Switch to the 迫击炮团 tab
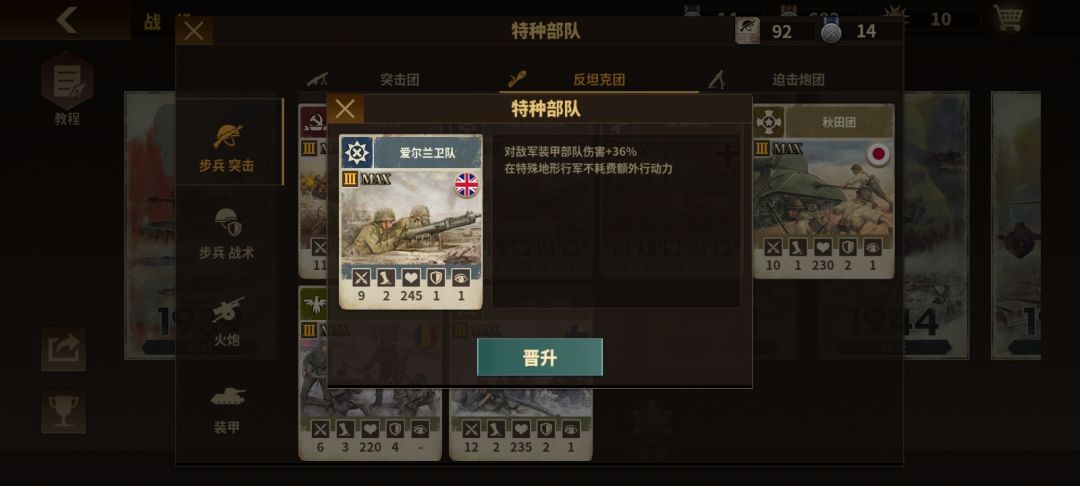This screenshot has width=1080, height=486. (798, 80)
